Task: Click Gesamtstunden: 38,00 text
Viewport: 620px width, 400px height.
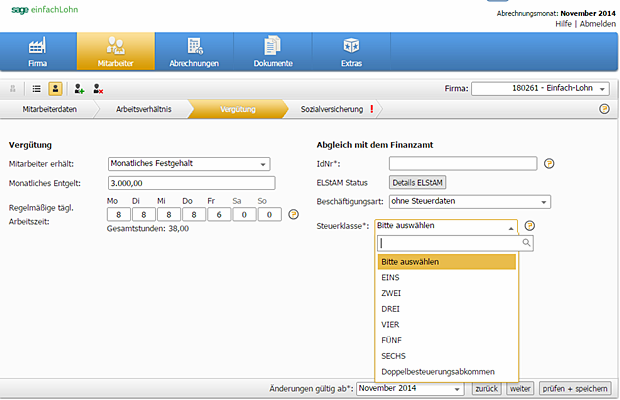Action: point(148,228)
